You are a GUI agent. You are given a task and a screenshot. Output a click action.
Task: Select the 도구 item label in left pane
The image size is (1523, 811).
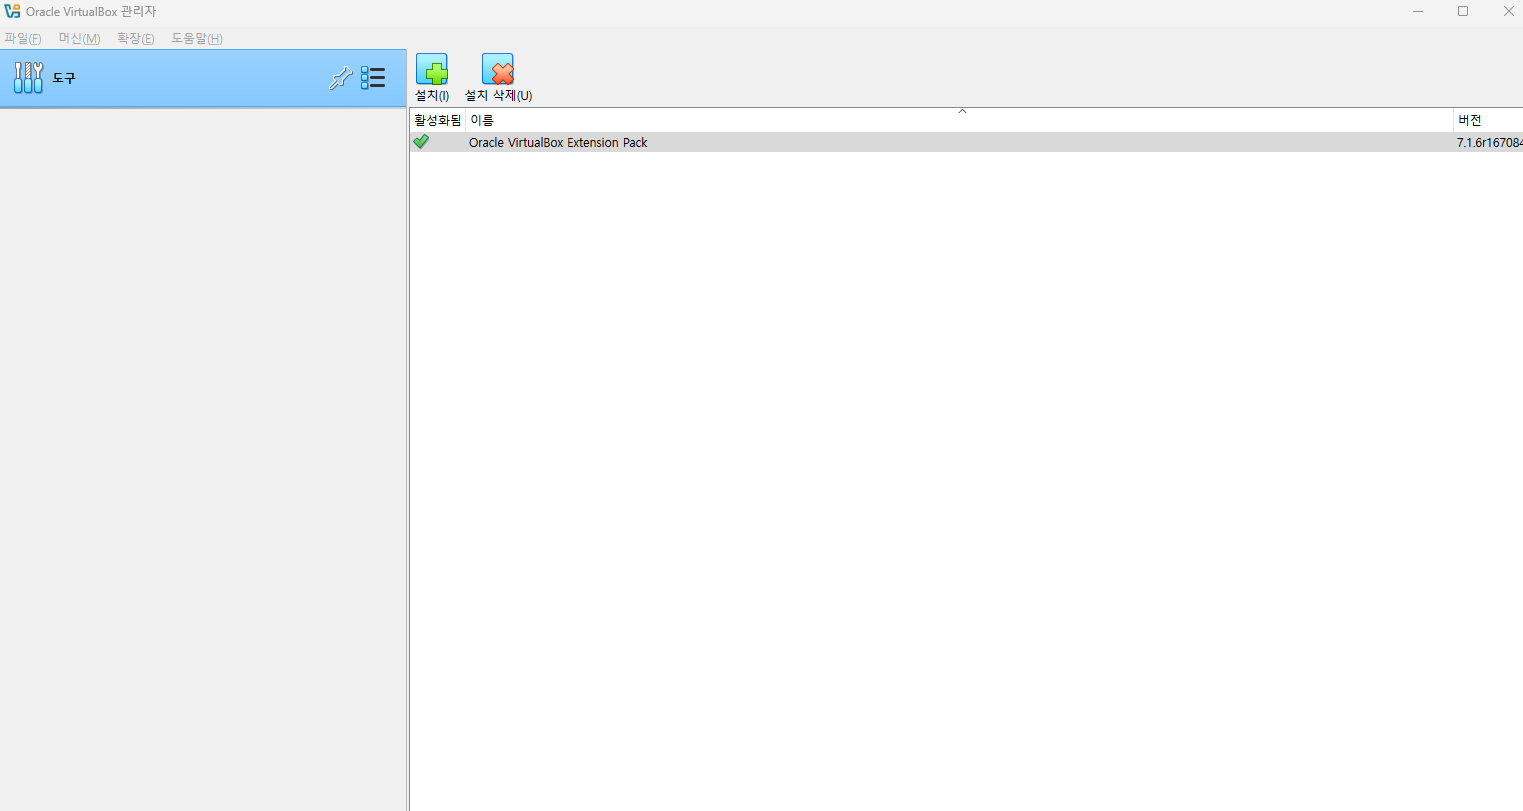tap(64, 78)
